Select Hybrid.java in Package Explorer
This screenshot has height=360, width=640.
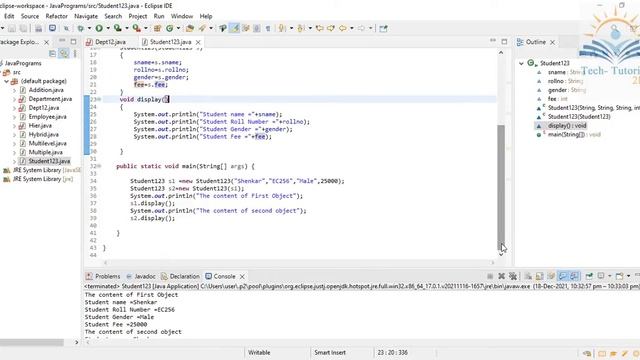point(44,134)
